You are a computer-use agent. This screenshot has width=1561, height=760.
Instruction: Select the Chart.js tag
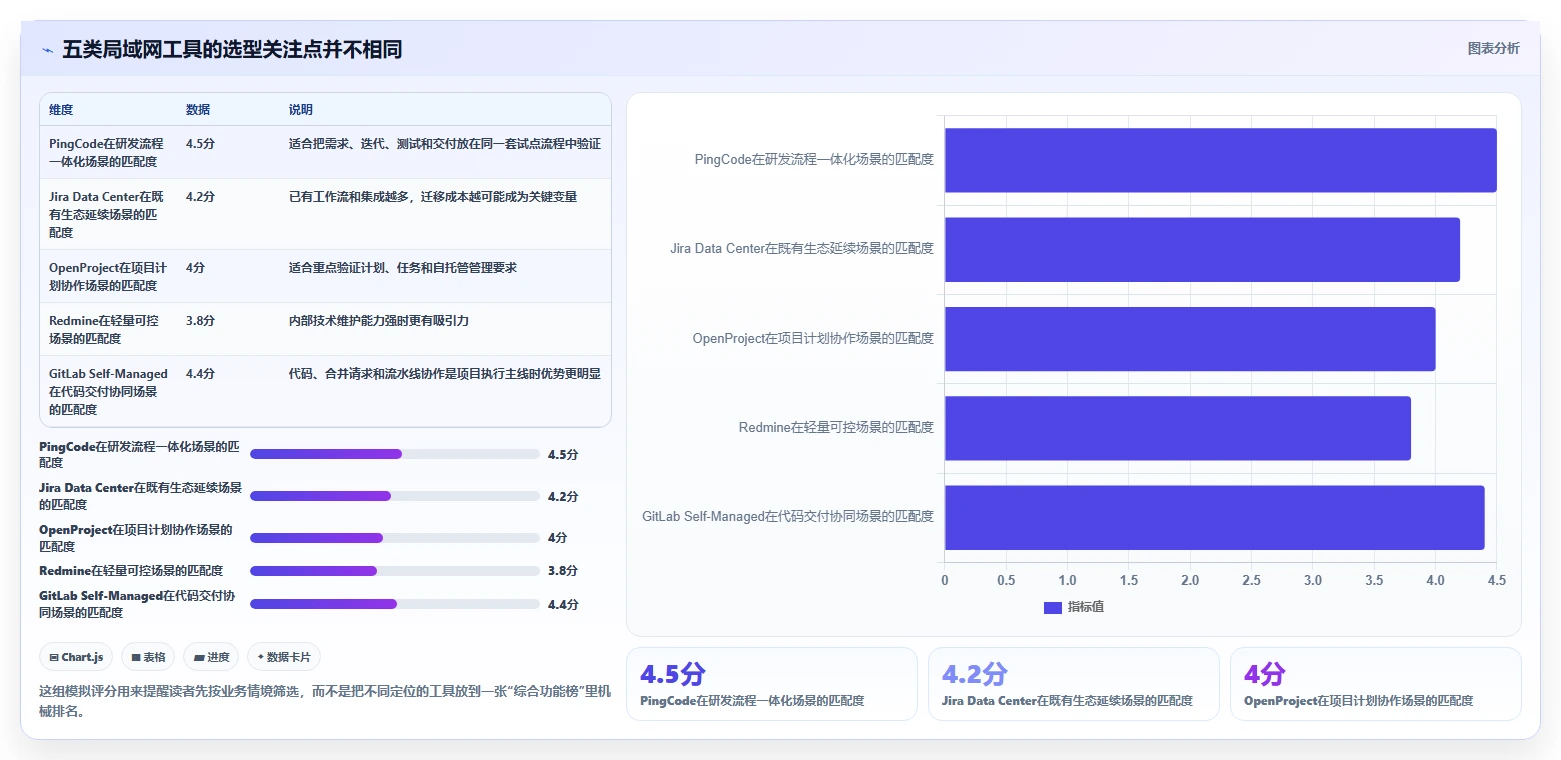pos(76,657)
